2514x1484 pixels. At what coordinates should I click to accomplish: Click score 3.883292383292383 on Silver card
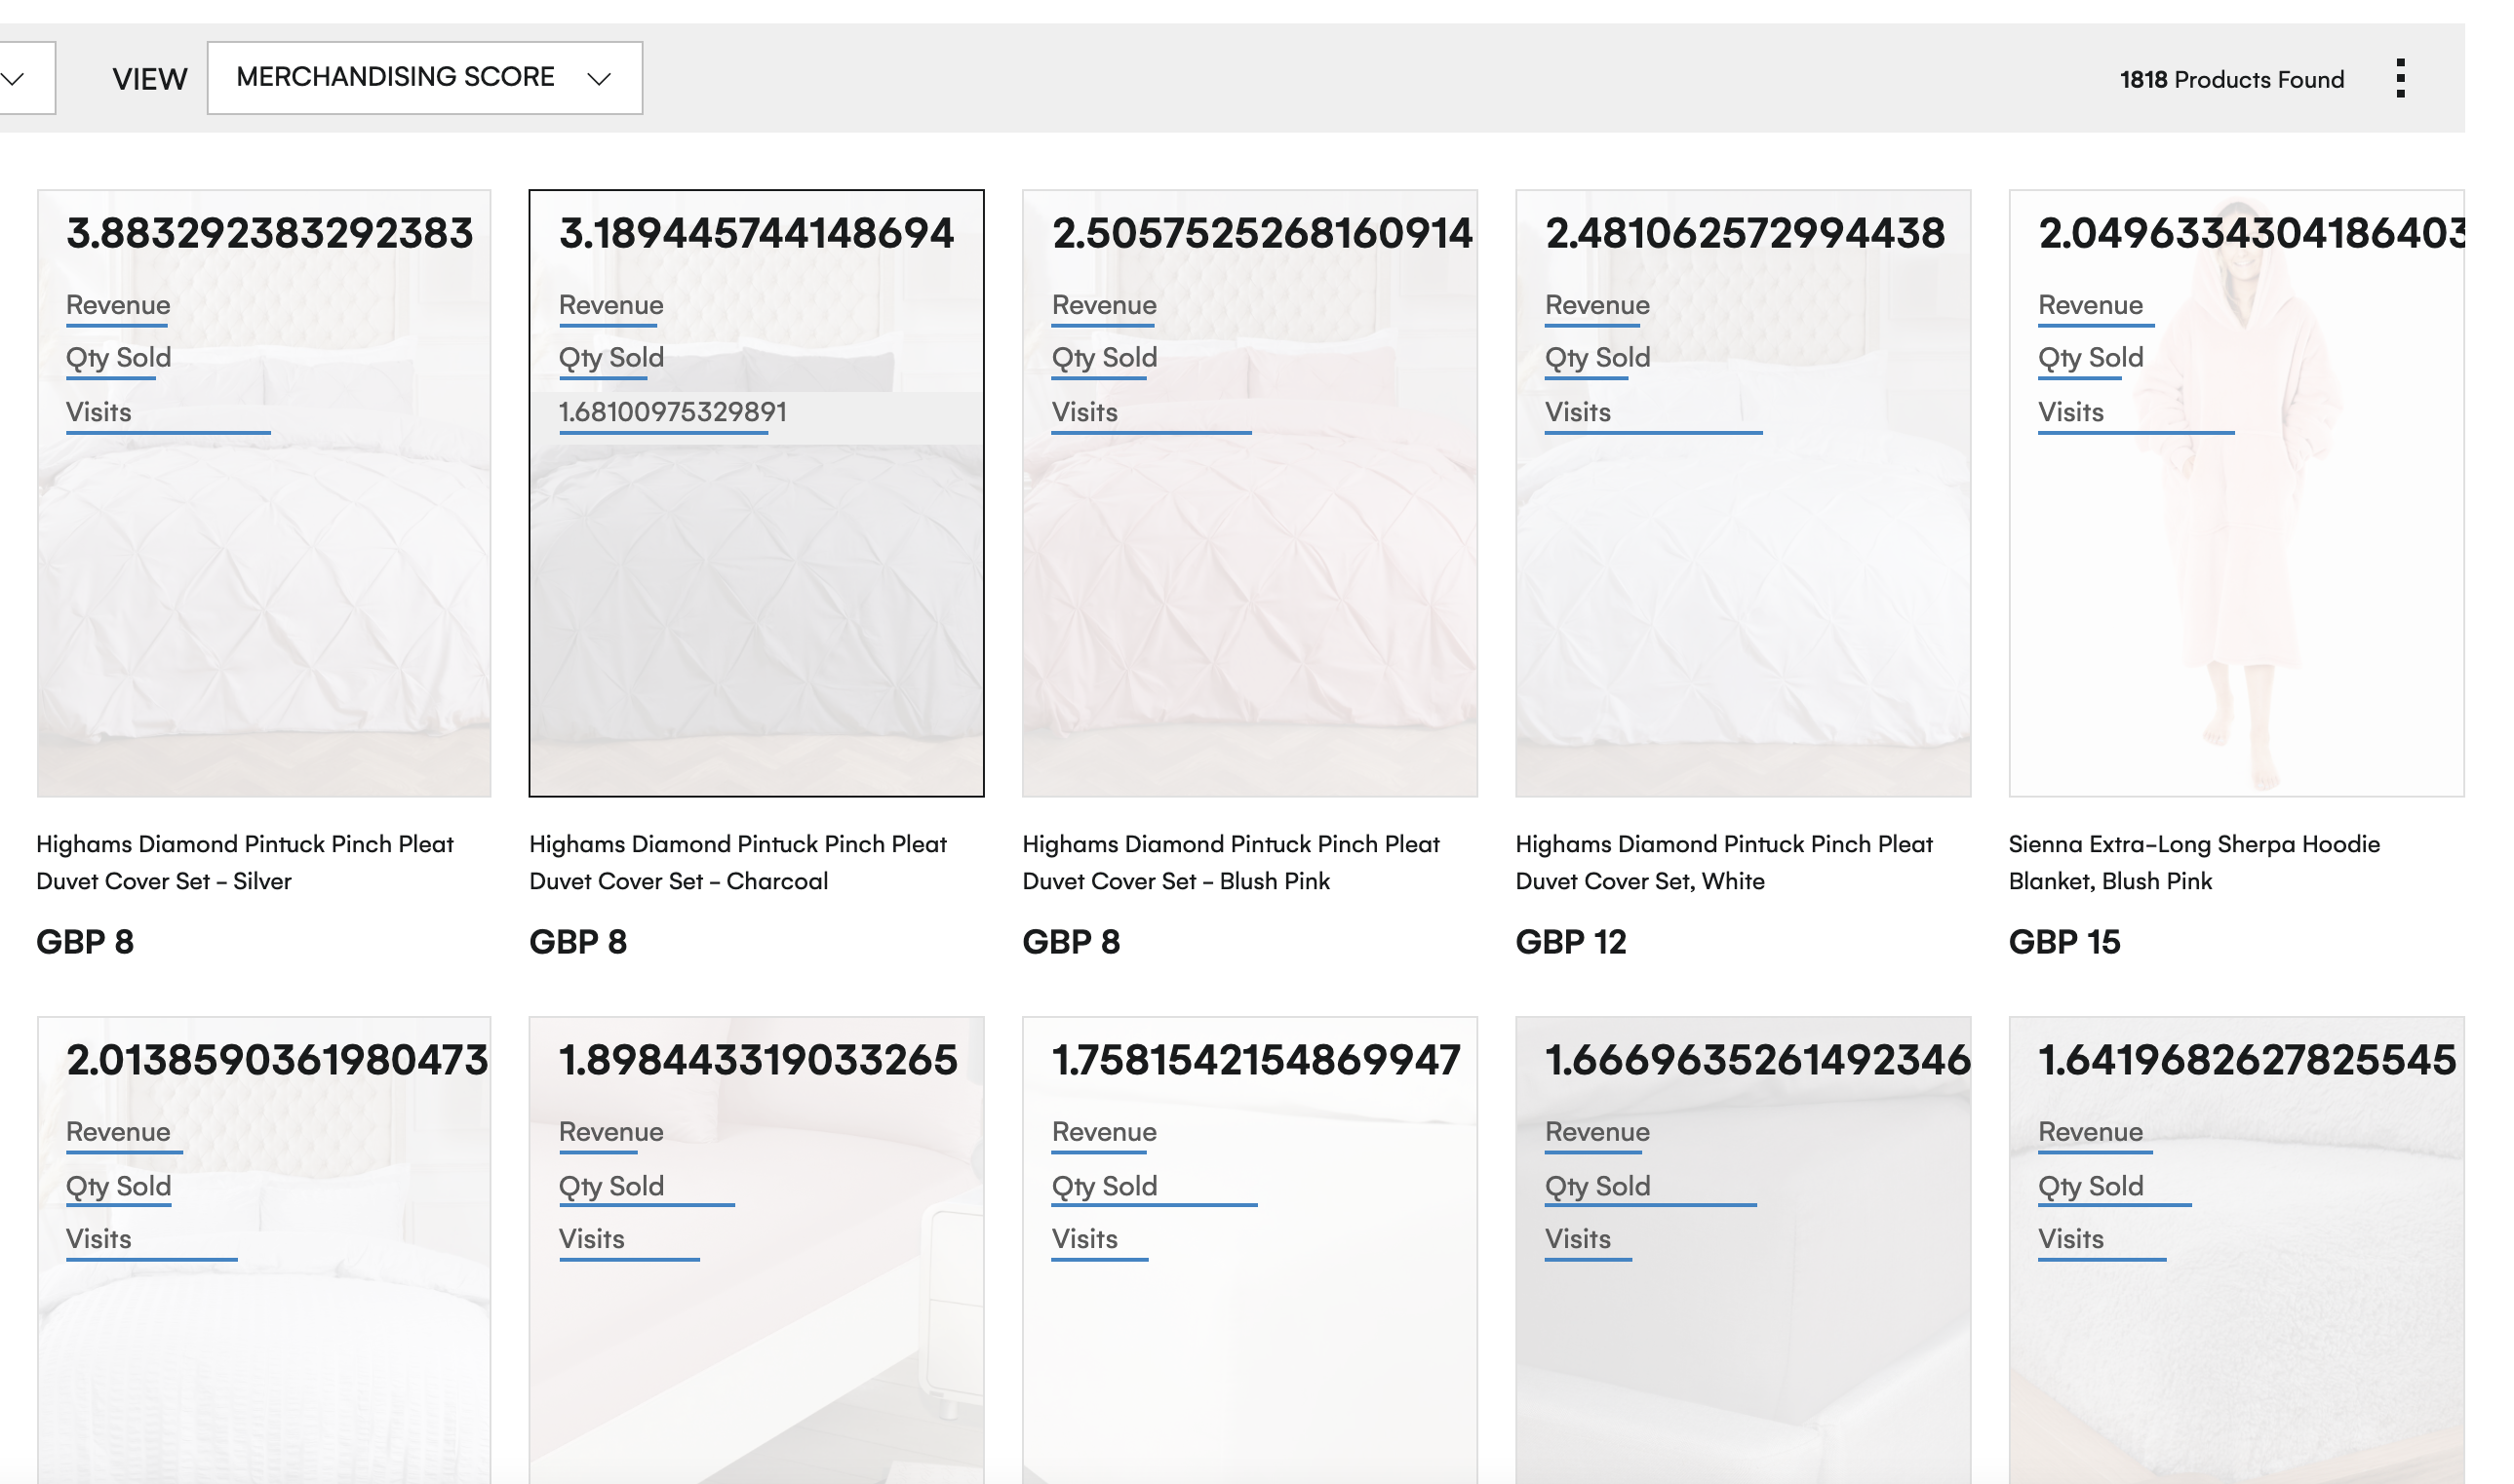pos(270,233)
